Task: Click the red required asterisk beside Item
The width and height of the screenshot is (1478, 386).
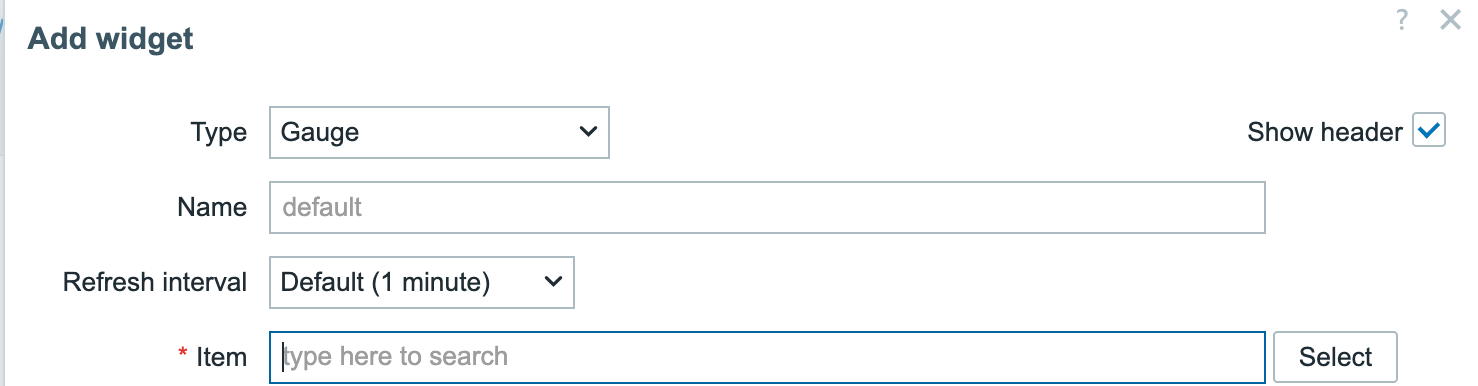Action: pos(183,353)
